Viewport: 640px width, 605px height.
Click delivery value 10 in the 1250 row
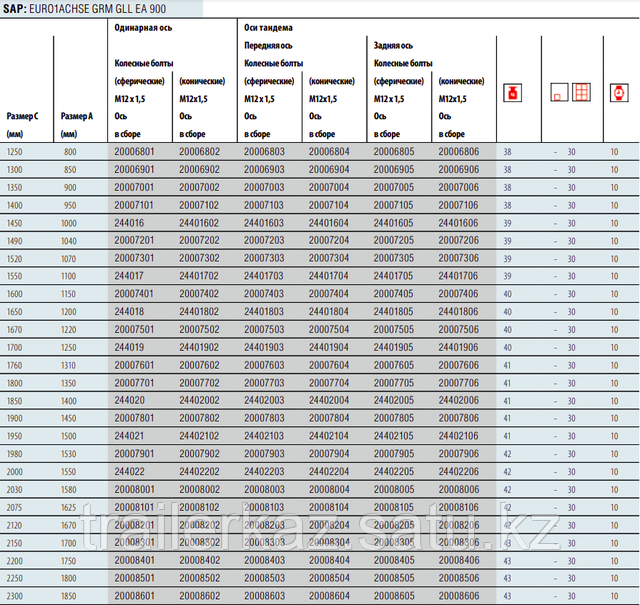(615, 152)
